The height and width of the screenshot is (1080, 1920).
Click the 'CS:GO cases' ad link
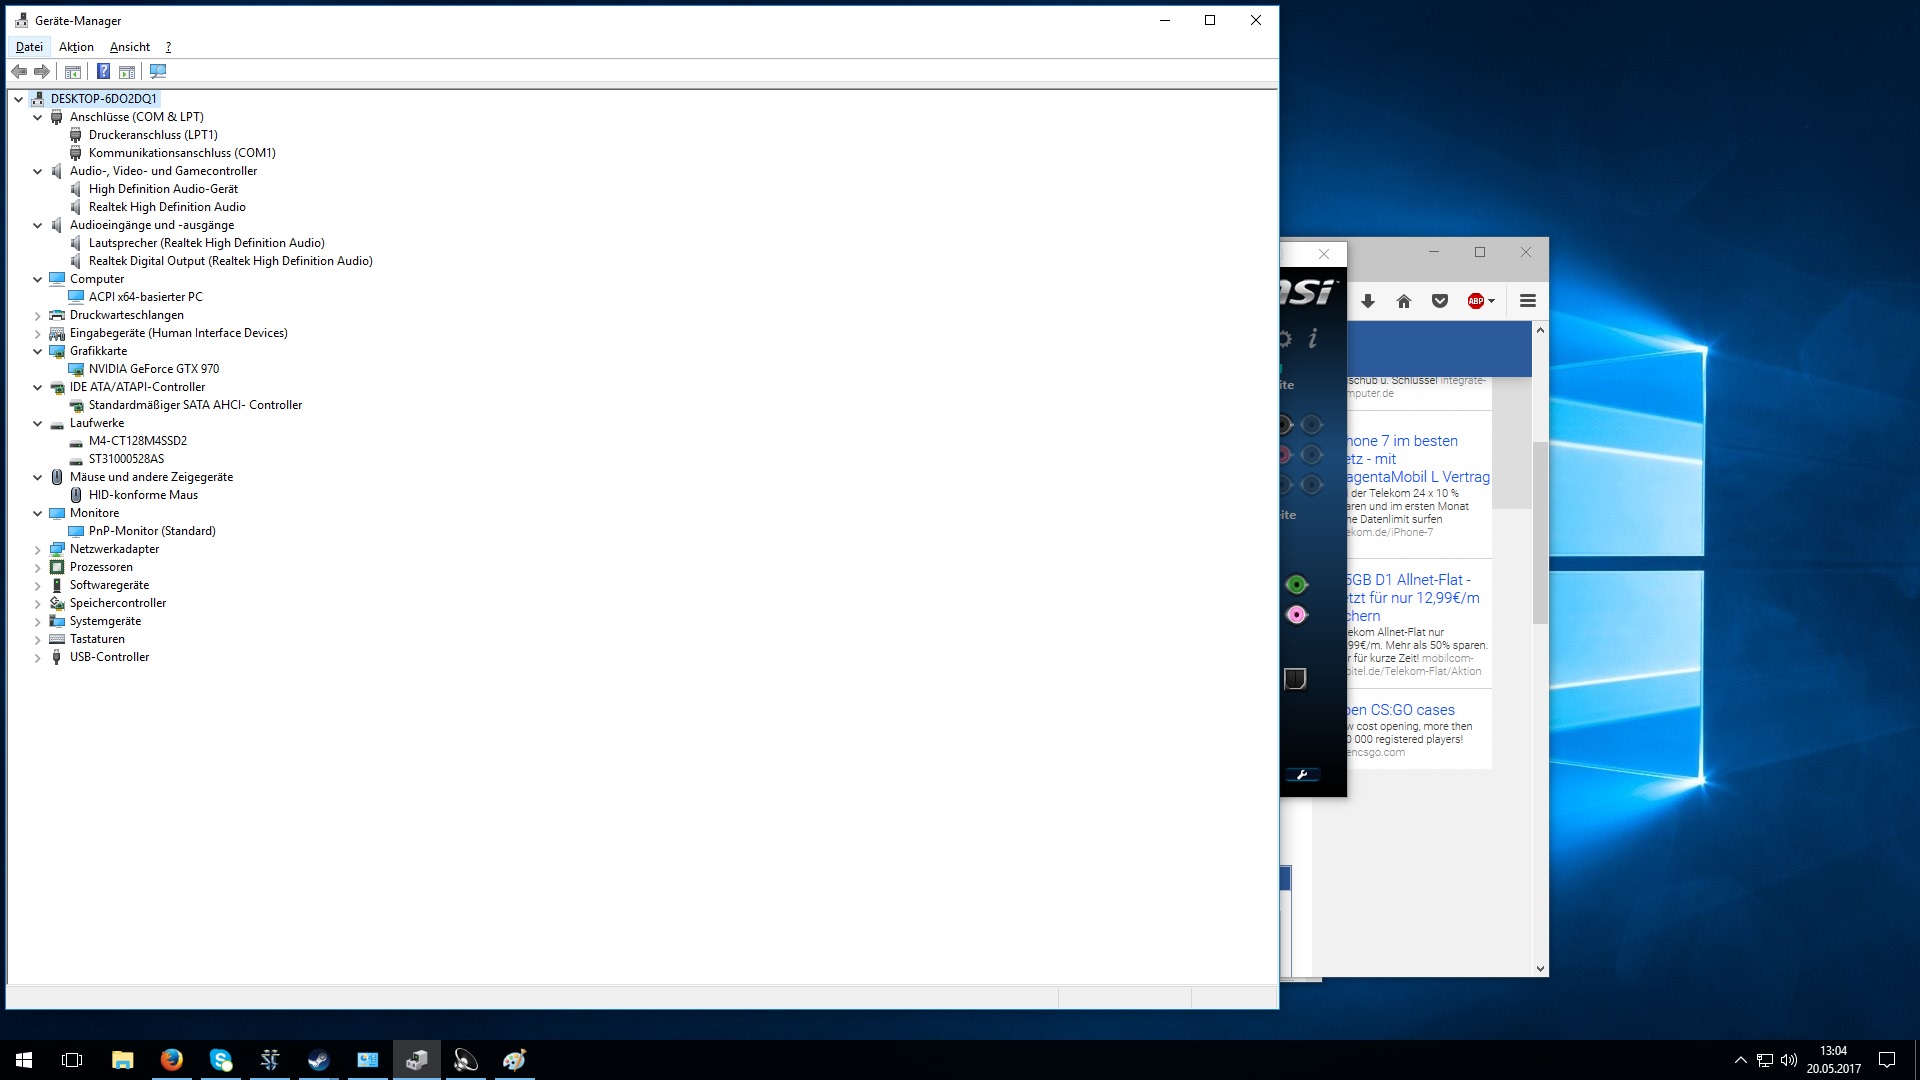[1400, 710]
